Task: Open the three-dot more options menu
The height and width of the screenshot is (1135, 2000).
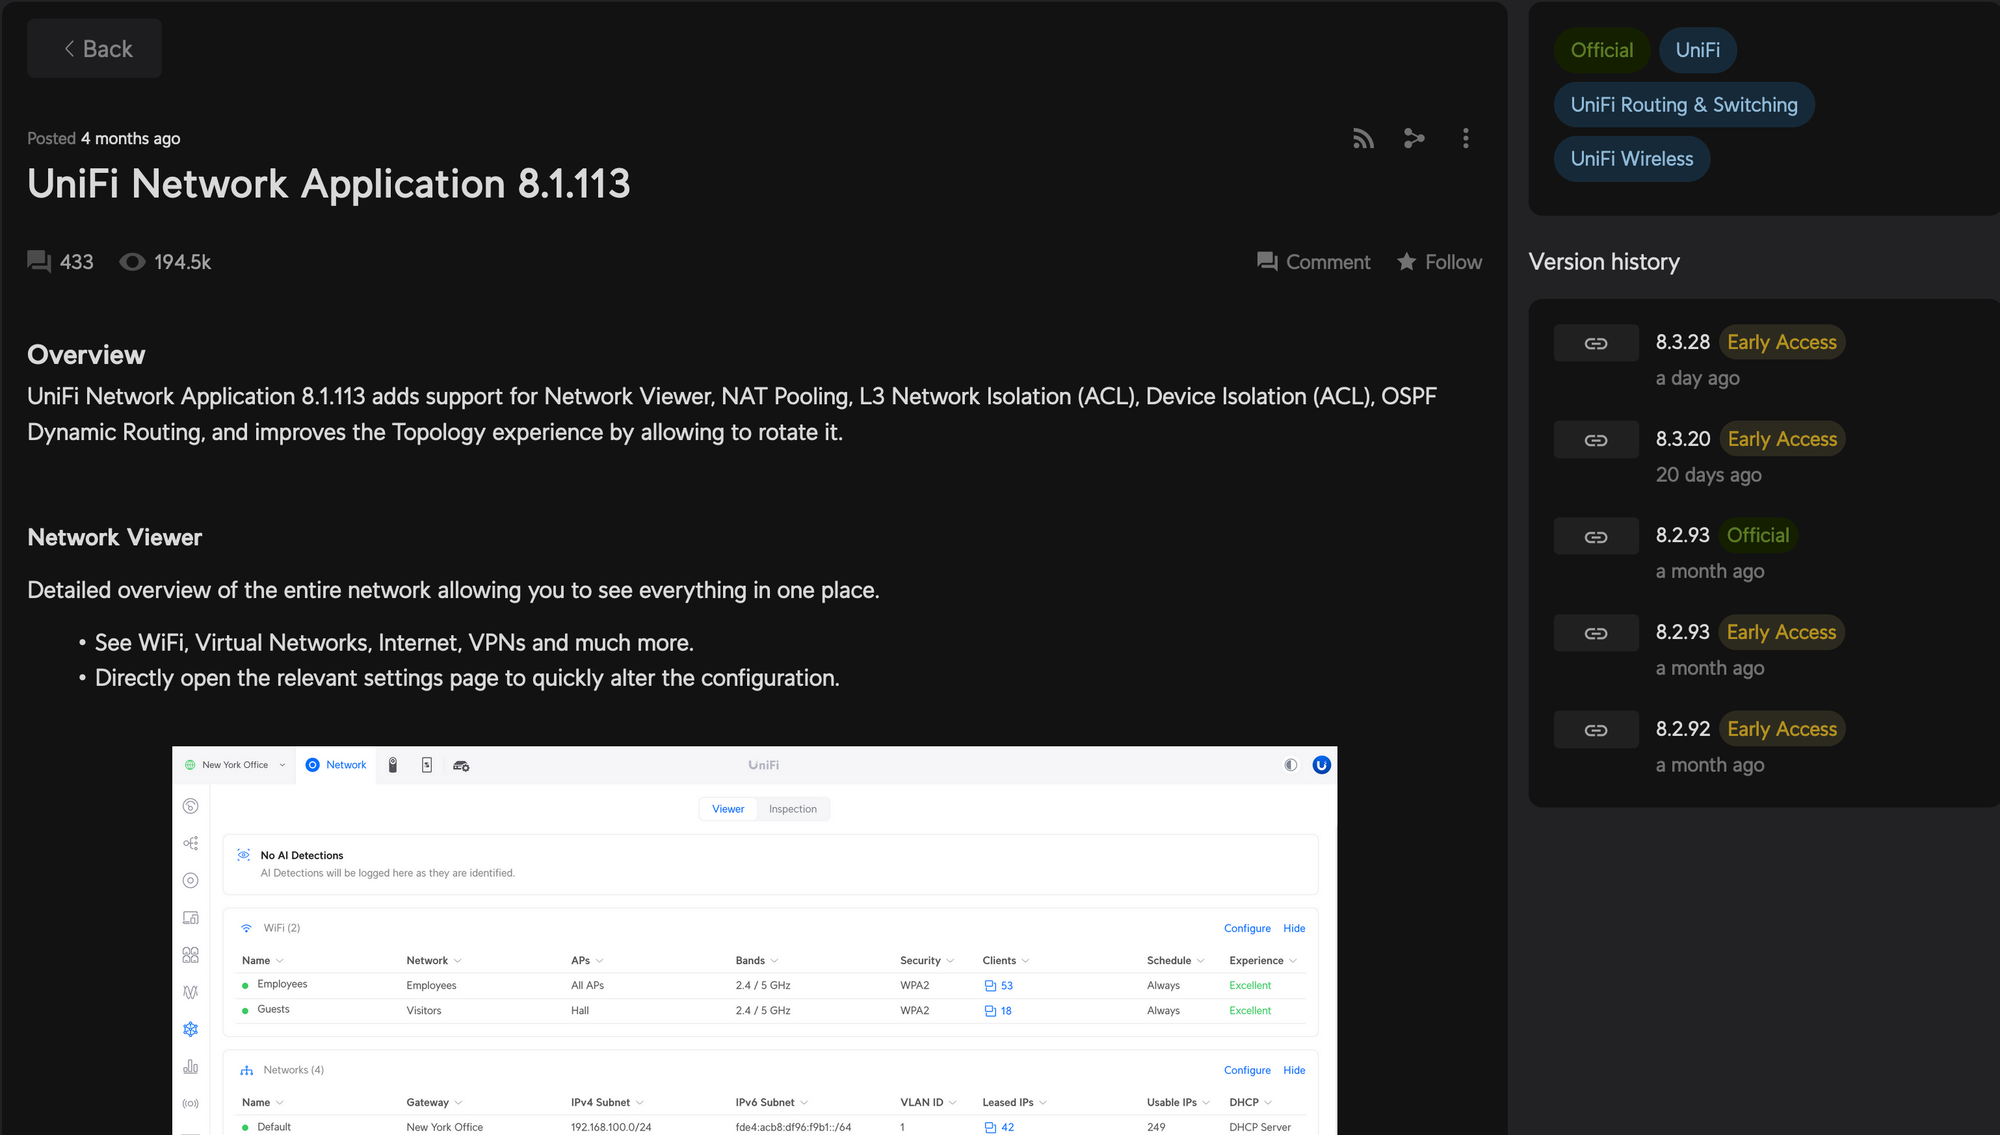Action: [1465, 139]
